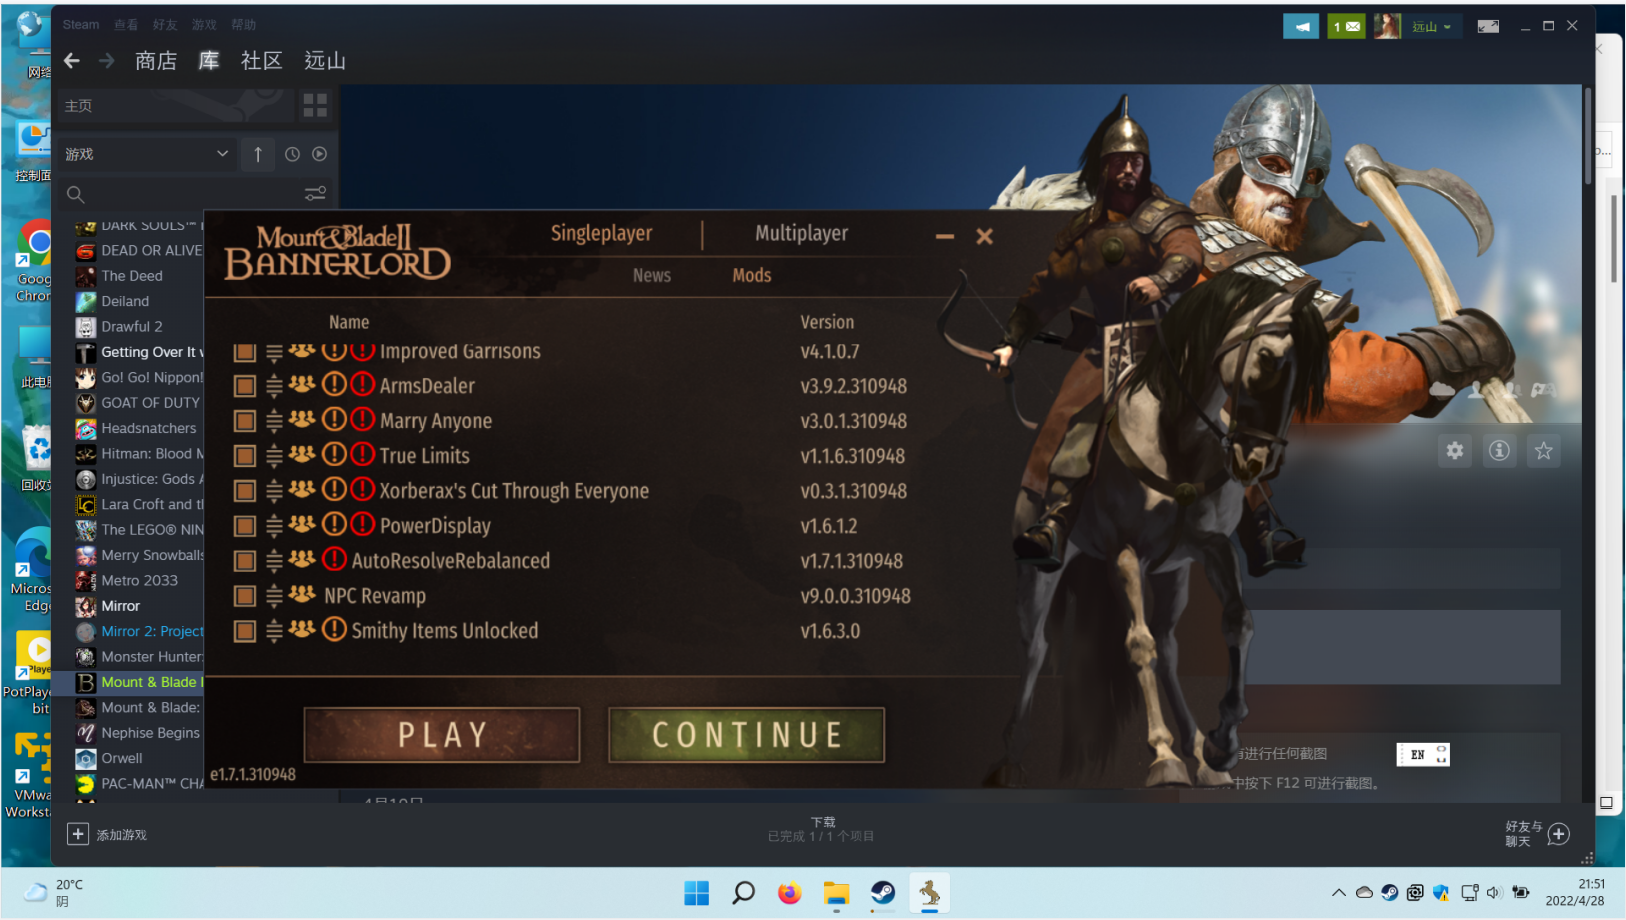Click the library search magnifier
This screenshot has height=920, width=1626.
[x=76, y=194]
